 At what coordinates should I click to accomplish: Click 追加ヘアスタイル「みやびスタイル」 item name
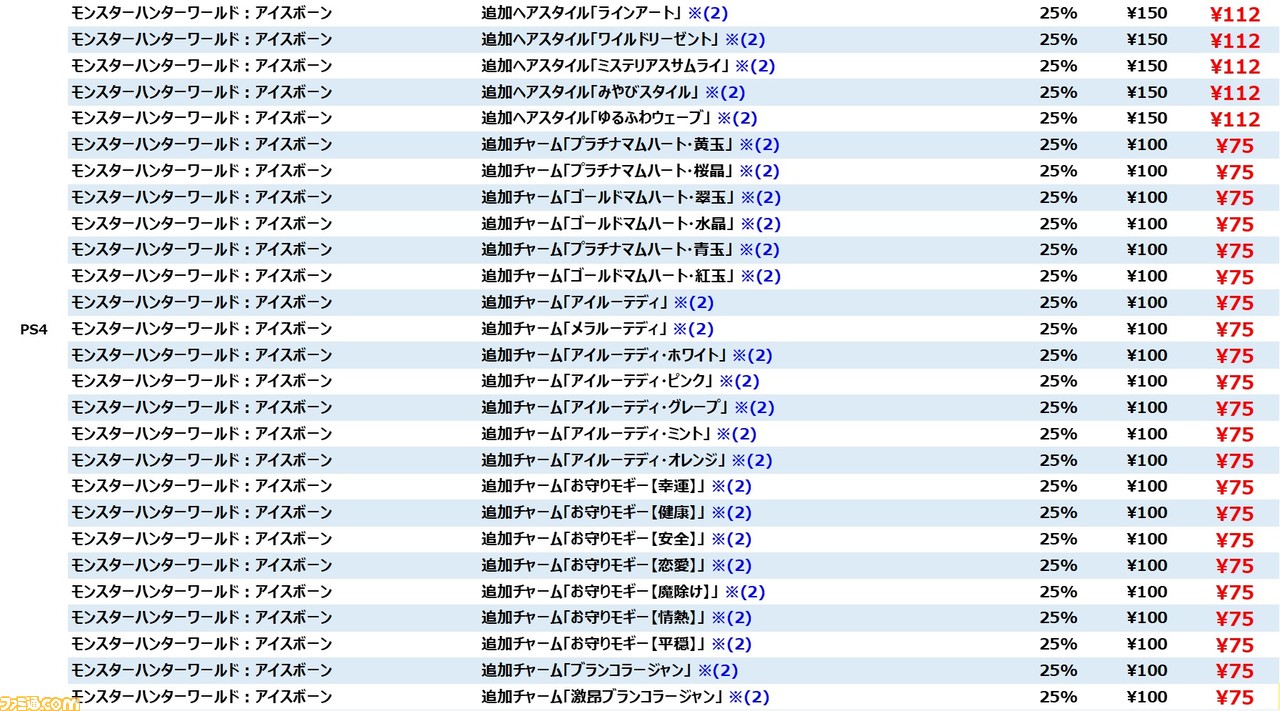coord(592,92)
